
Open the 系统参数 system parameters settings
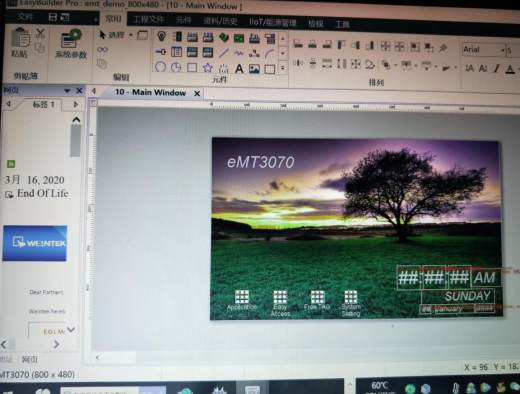(x=71, y=44)
